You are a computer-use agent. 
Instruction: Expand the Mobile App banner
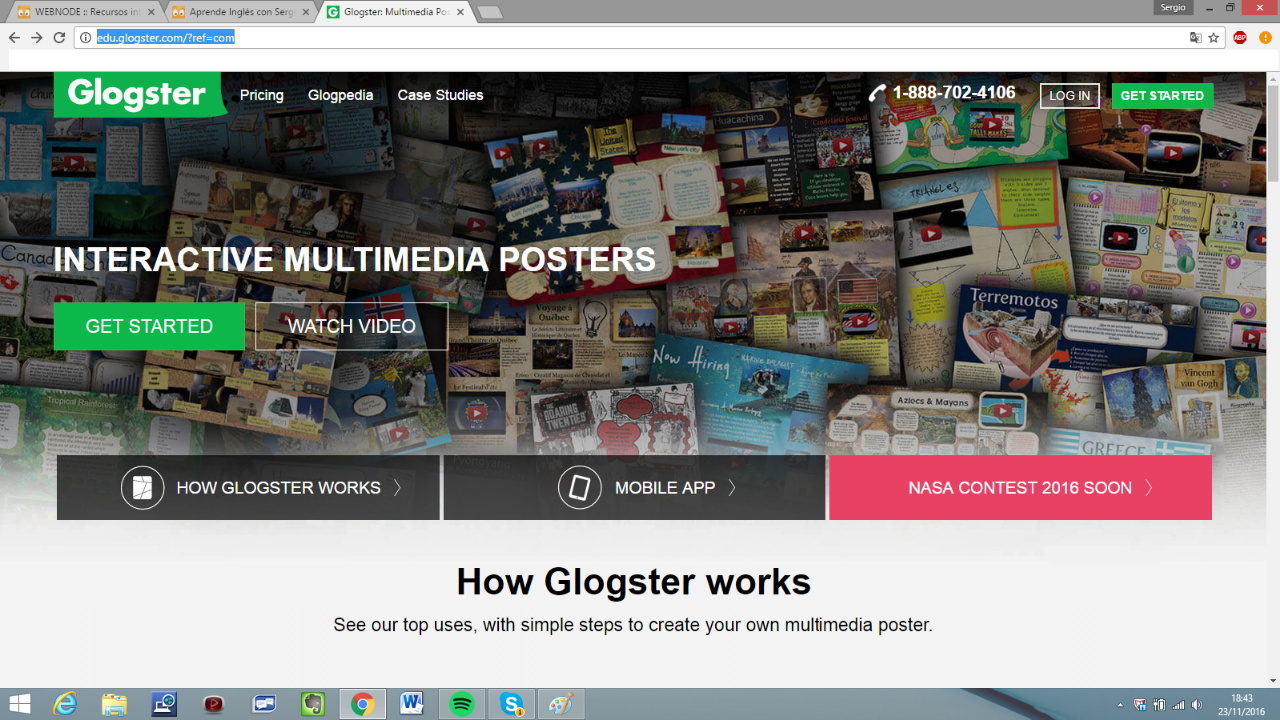tap(634, 488)
